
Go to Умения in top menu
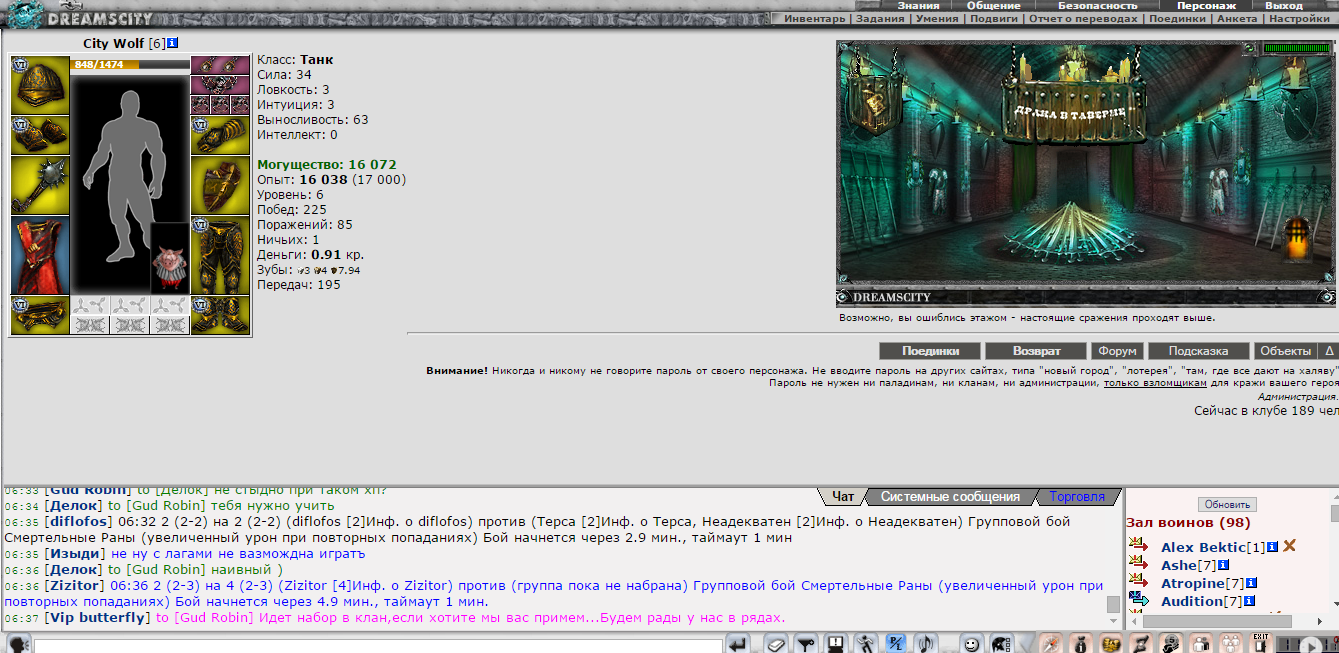(936, 18)
